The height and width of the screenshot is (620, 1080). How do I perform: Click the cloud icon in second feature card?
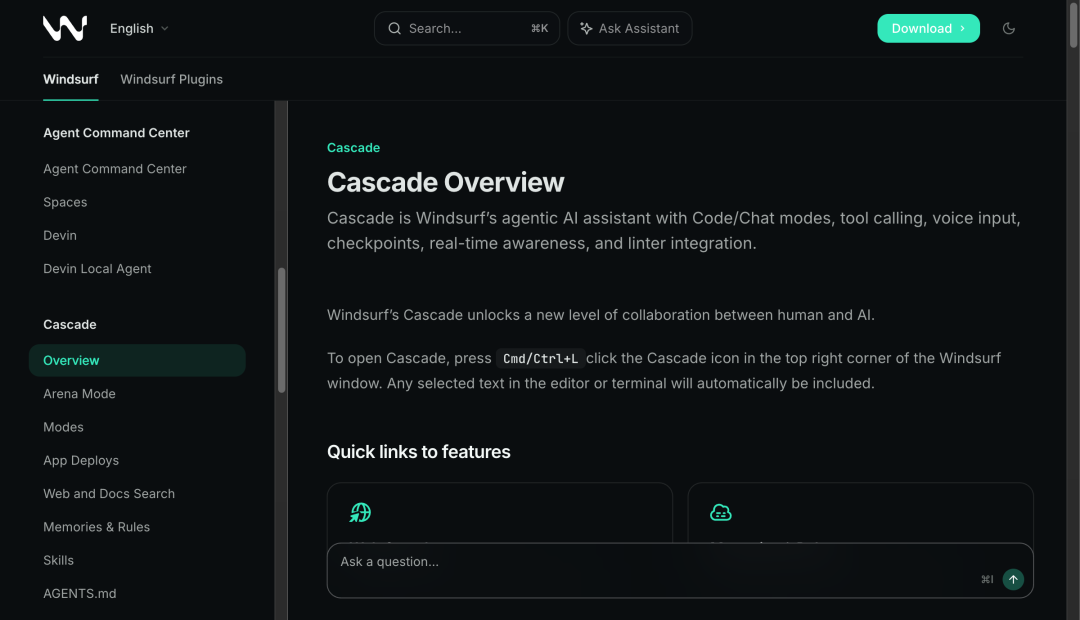click(720, 513)
